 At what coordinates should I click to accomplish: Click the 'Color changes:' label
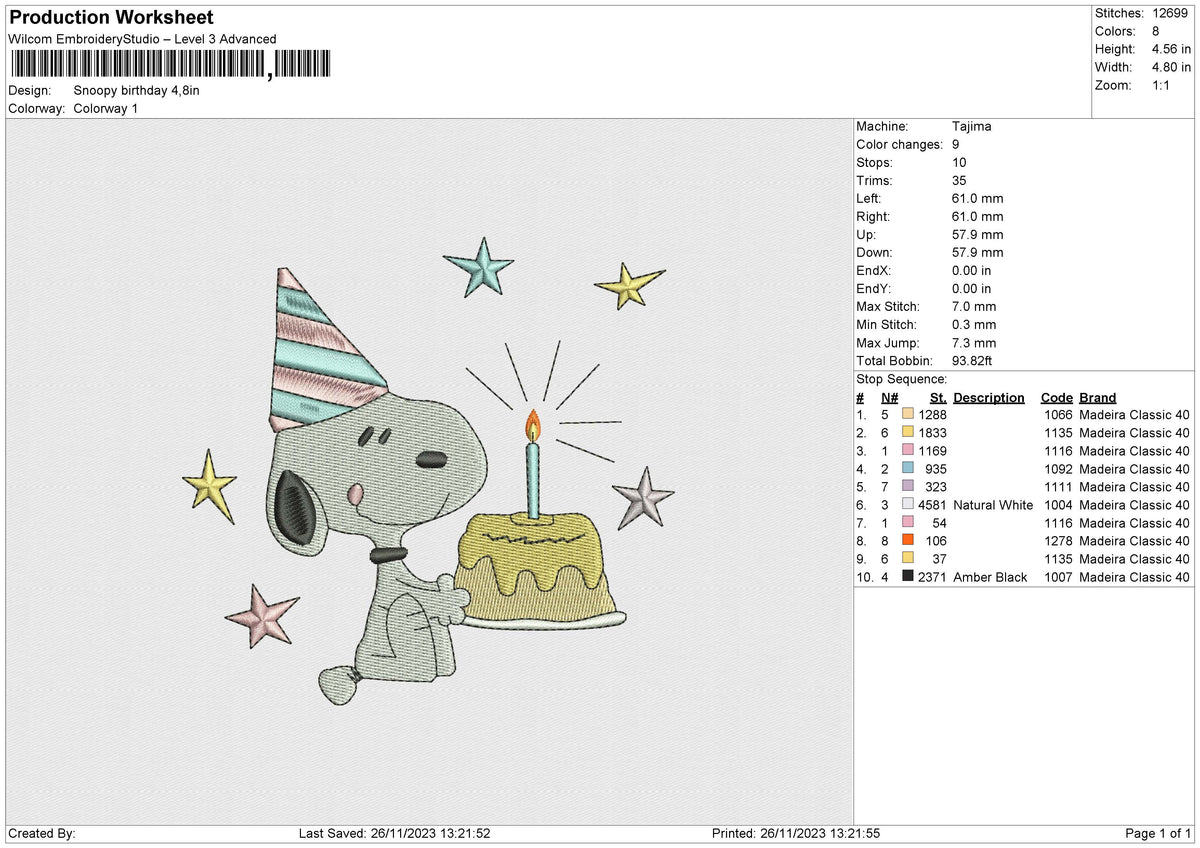900,144
